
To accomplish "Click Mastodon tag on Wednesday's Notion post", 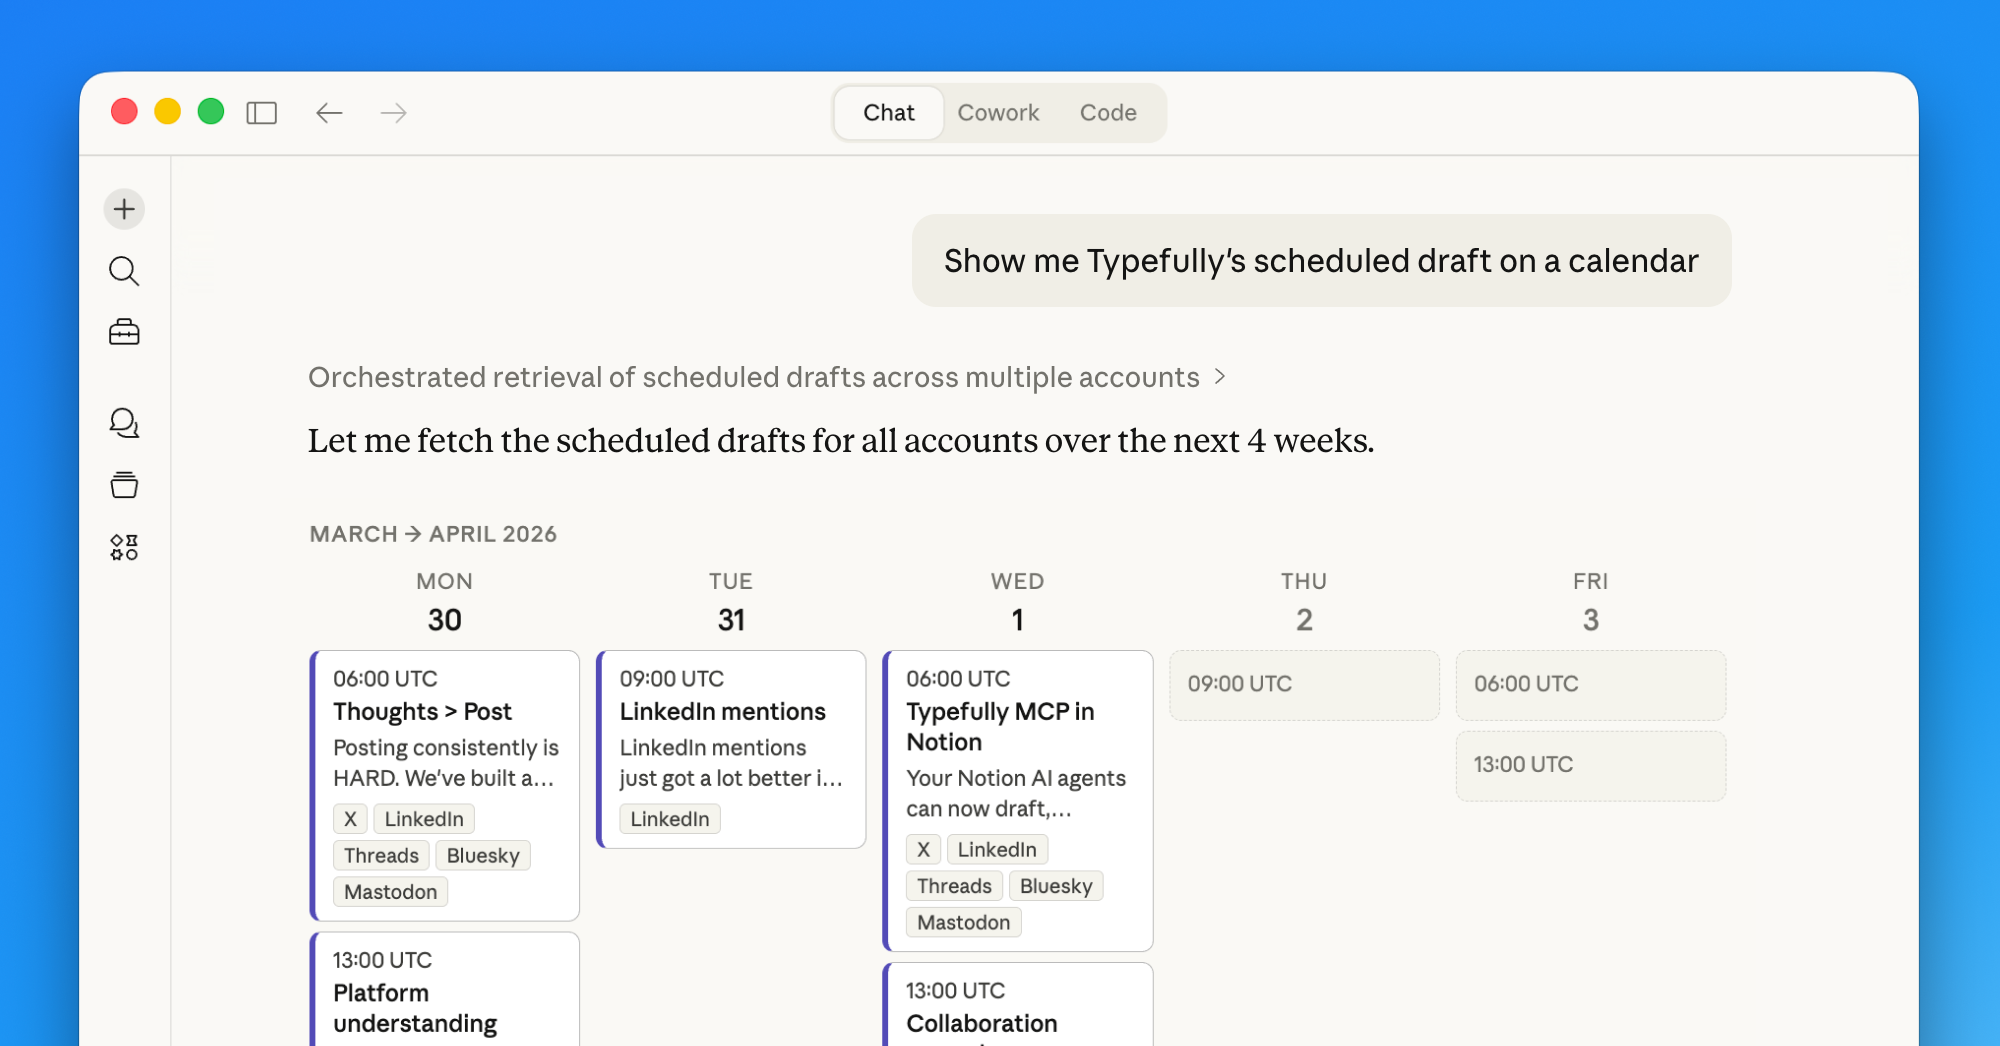I will [963, 923].
